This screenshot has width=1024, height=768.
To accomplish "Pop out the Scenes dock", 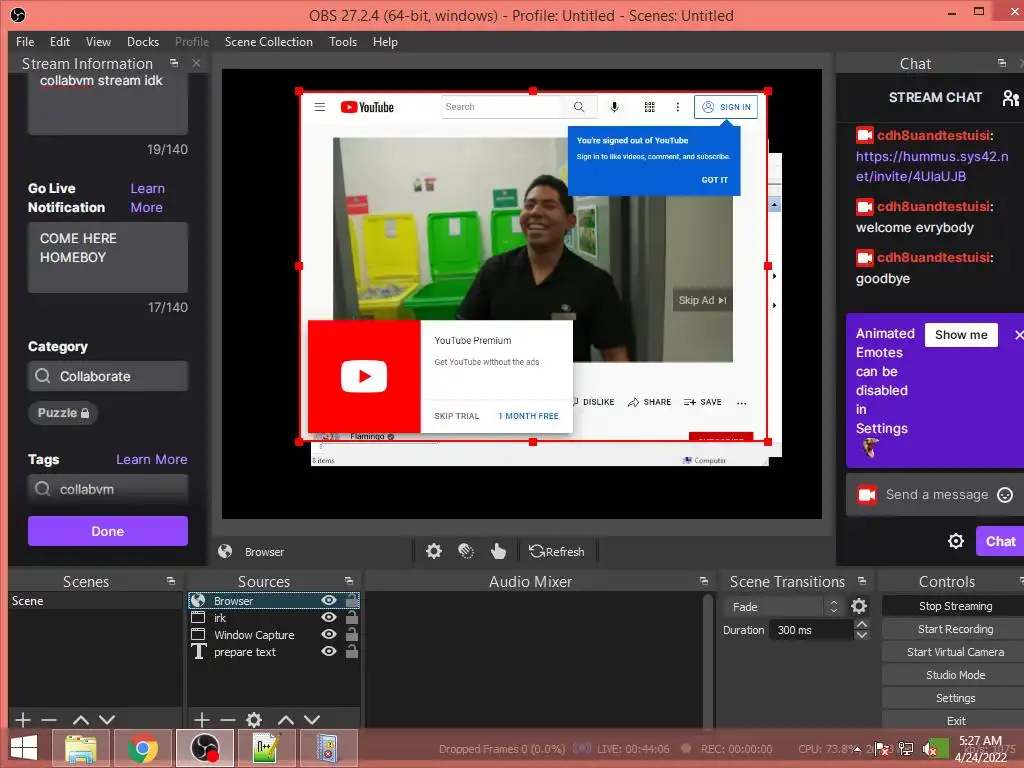I will point(170,581).
